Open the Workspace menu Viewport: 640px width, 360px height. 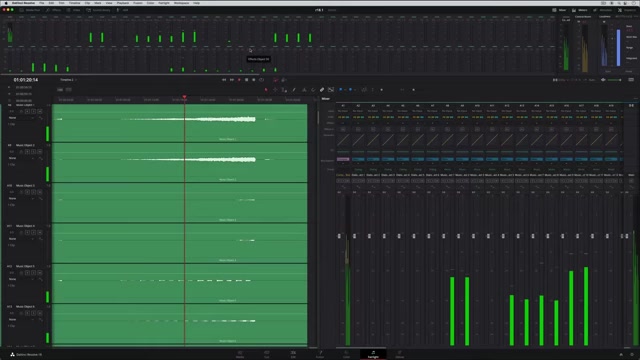(182, 3)
